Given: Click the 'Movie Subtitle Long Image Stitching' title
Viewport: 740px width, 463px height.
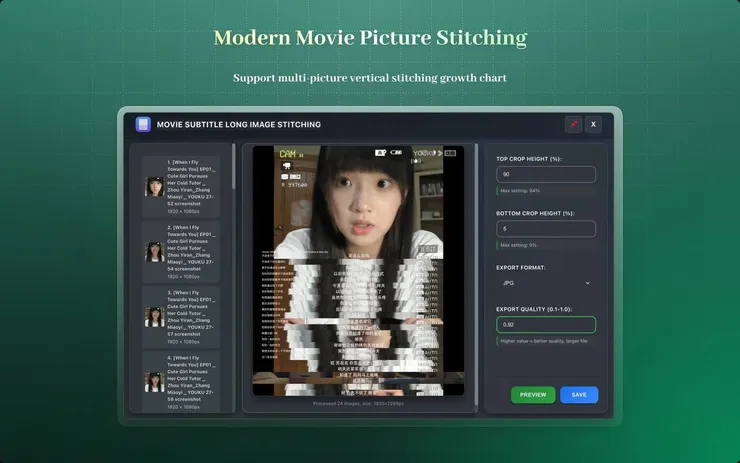Looking at the screenshot, I should tap(239, 125).
